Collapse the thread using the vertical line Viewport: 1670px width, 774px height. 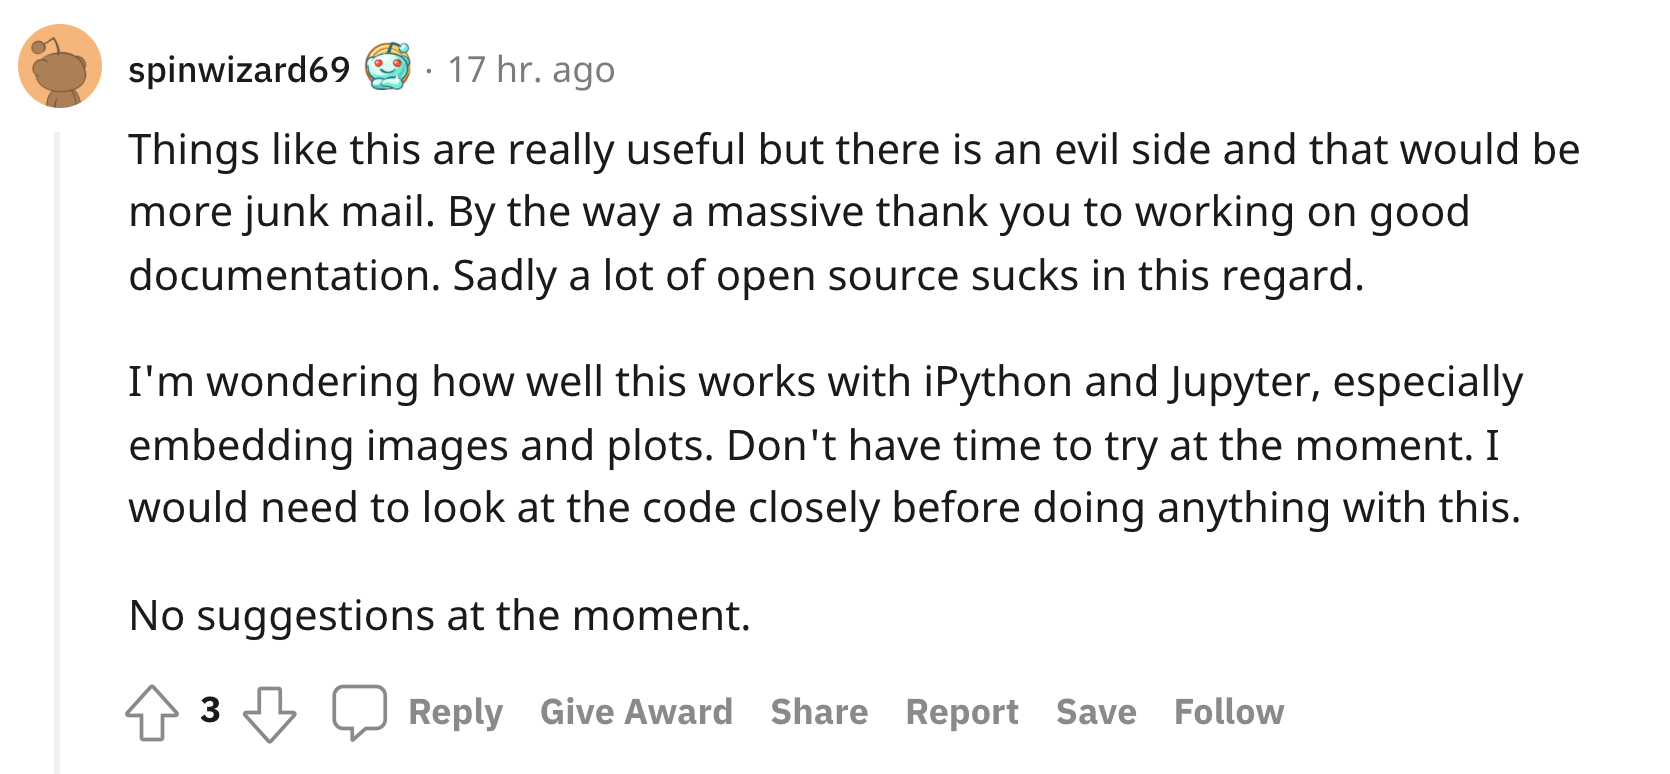[x=57, y=452]
